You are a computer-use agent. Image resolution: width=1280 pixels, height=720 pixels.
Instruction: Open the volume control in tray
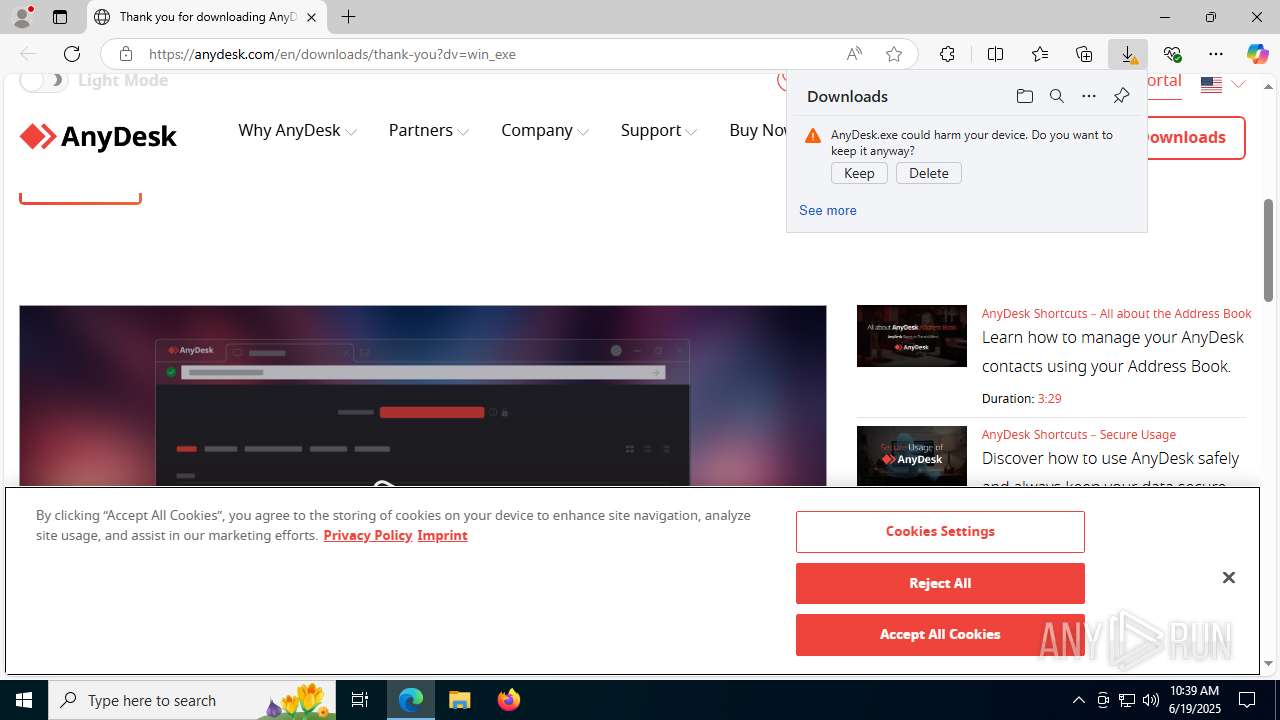click(x=1151, y=700)
